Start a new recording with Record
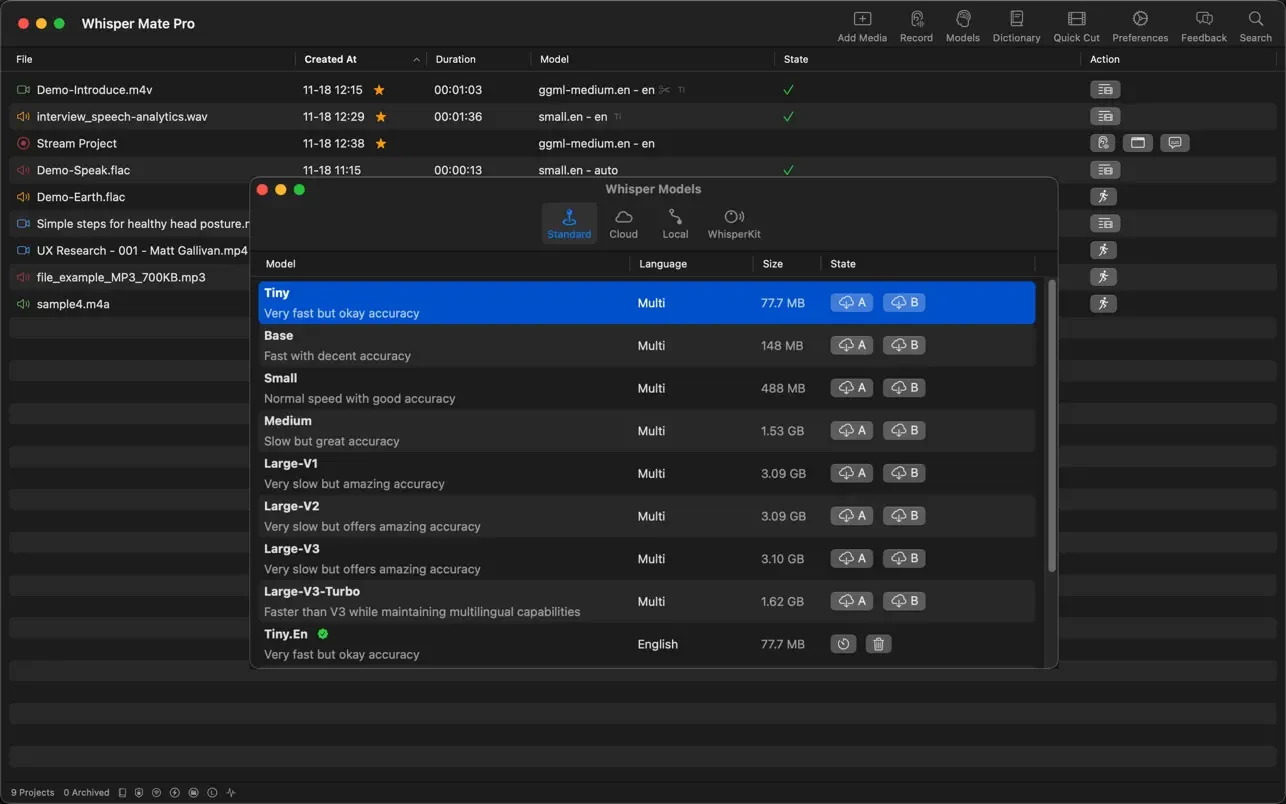The width and height of the screenshot is (1286, 804). pyautogui.click(x=916, y=26)
